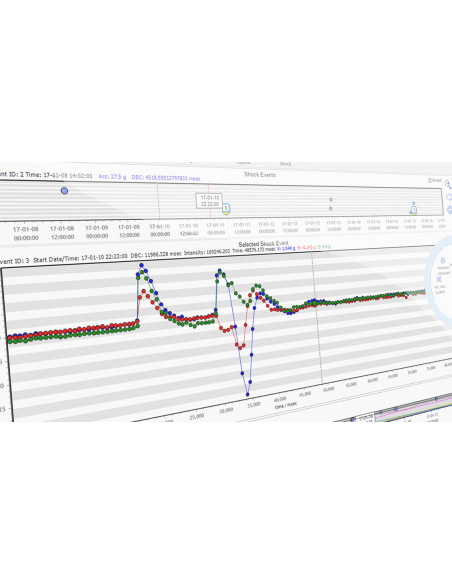Click the lowest blue data point in the graph
This screenshot has width=452, height=584.
click(x=248, y=394)
